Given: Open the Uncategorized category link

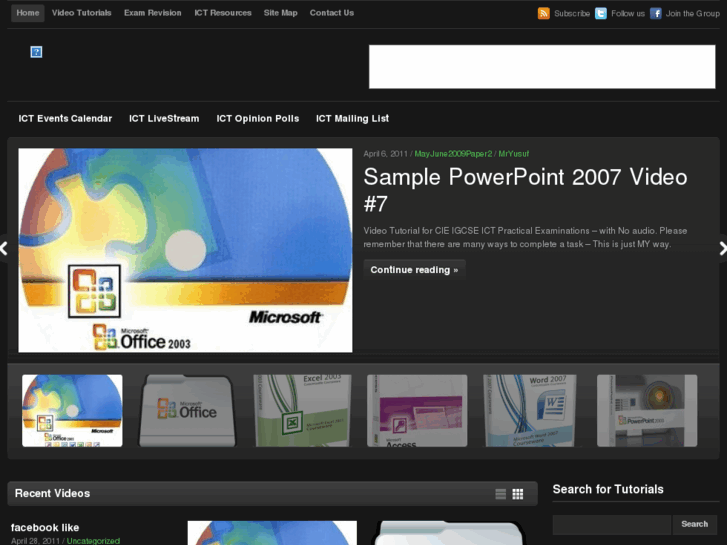Looking at the screenshot, I should [x=93, y=541].
